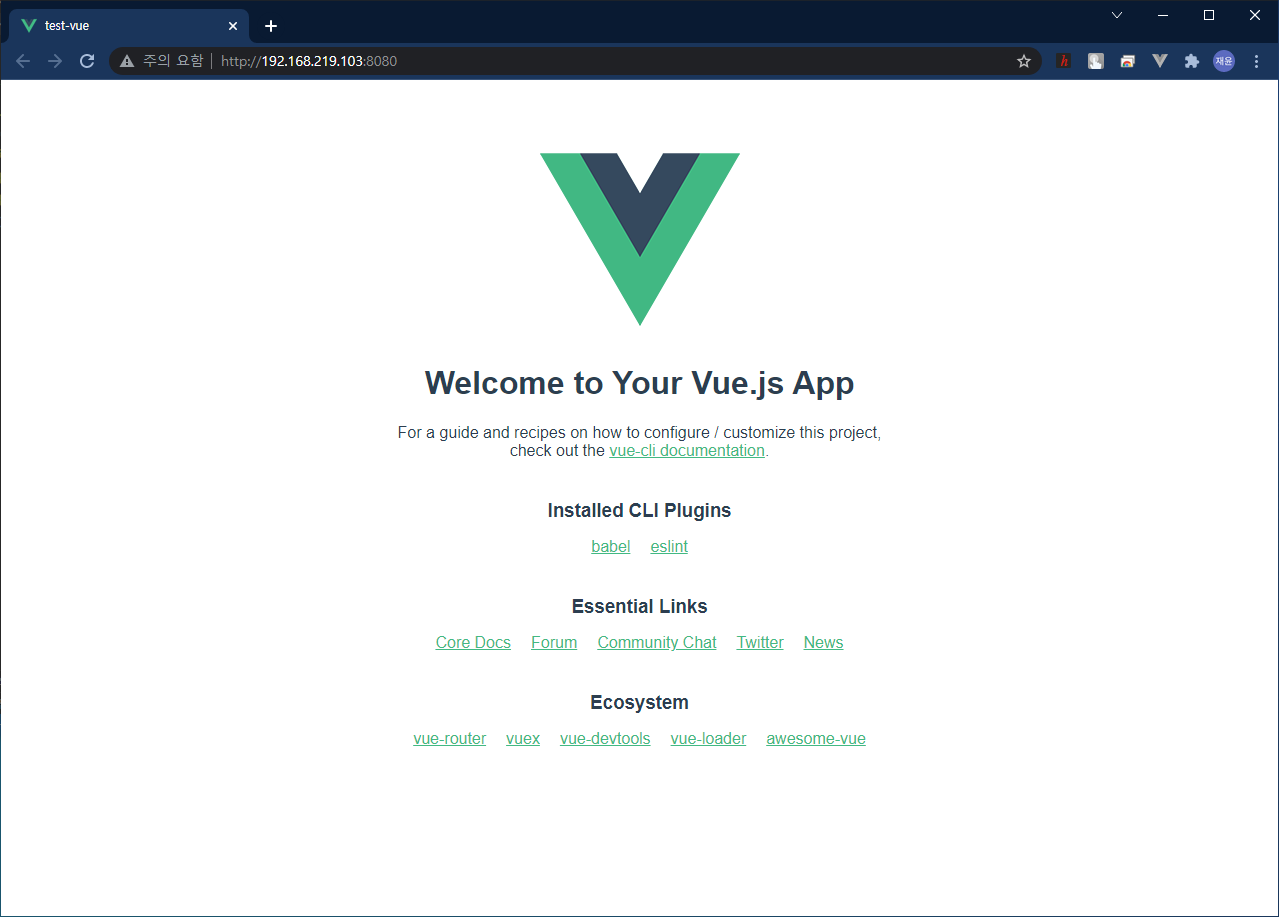
Task: Open the vue-cli documentation link
Action: pyautogui.click(x=687, y=450)
